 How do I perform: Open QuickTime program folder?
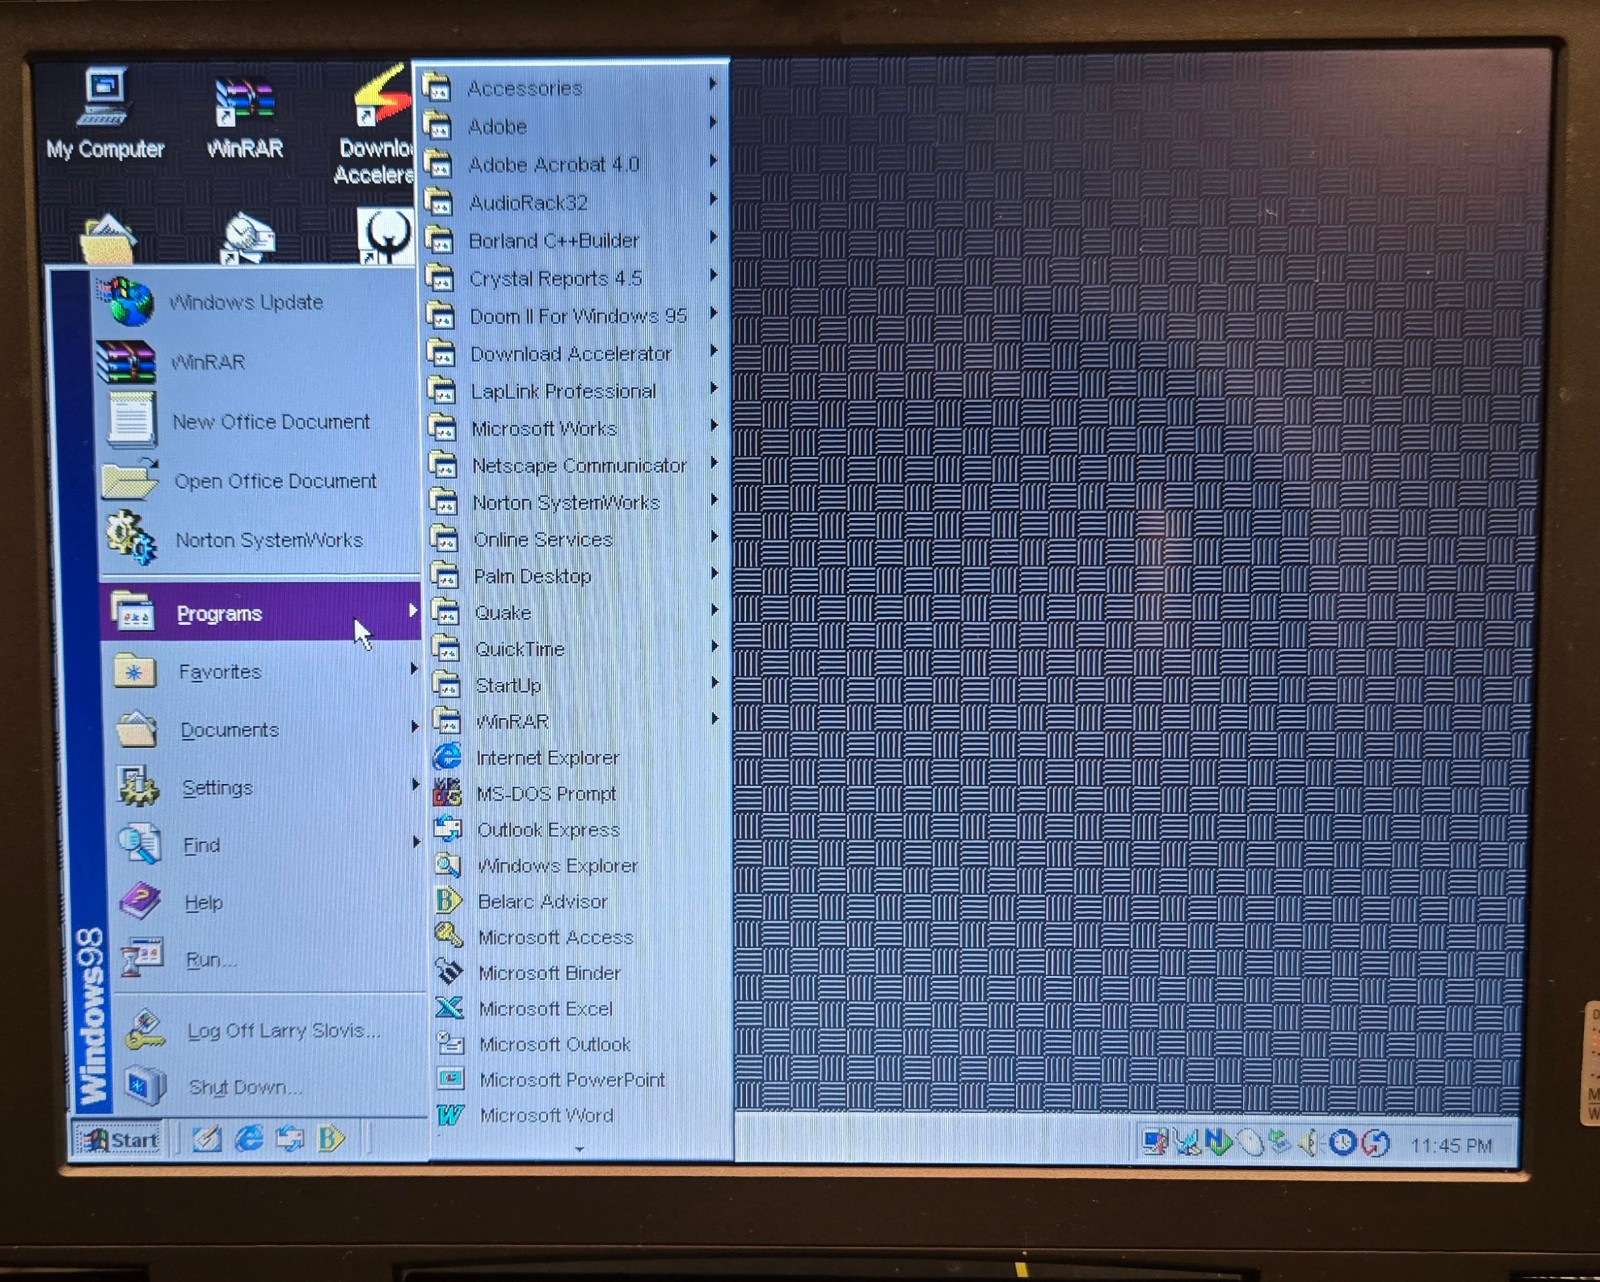click(x=577, y=649)
